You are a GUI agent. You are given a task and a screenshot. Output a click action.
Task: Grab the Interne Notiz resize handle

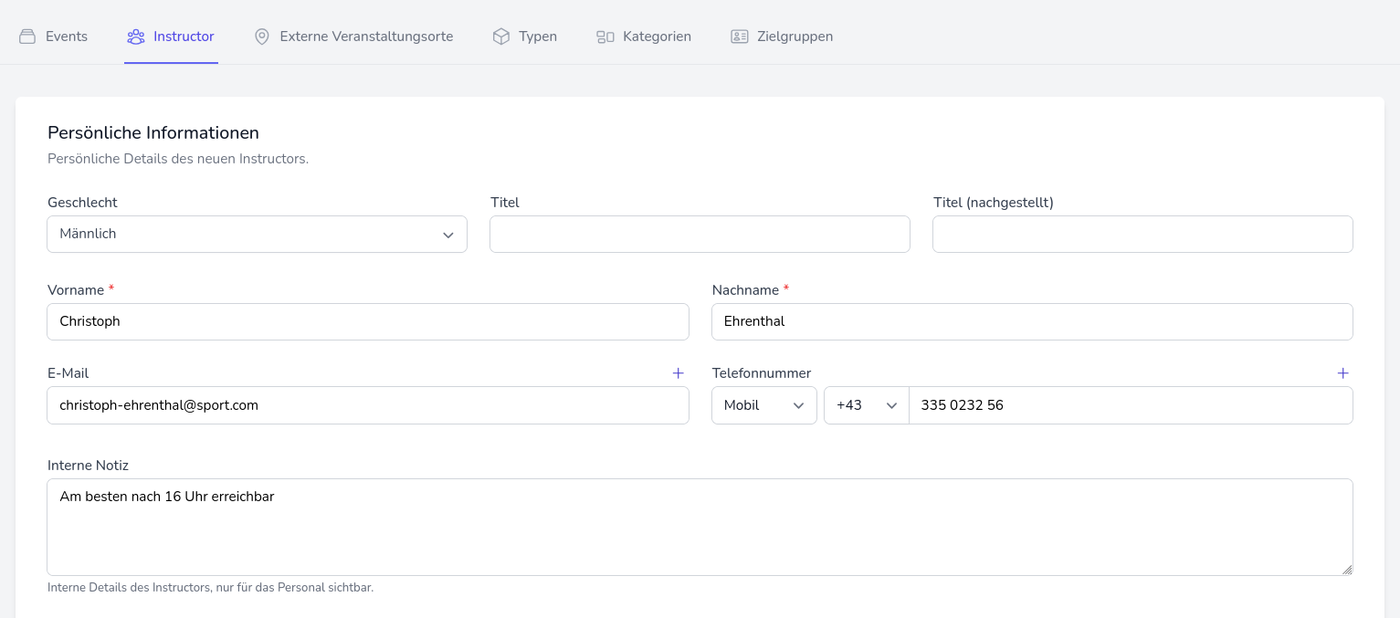pos(1346,569)
